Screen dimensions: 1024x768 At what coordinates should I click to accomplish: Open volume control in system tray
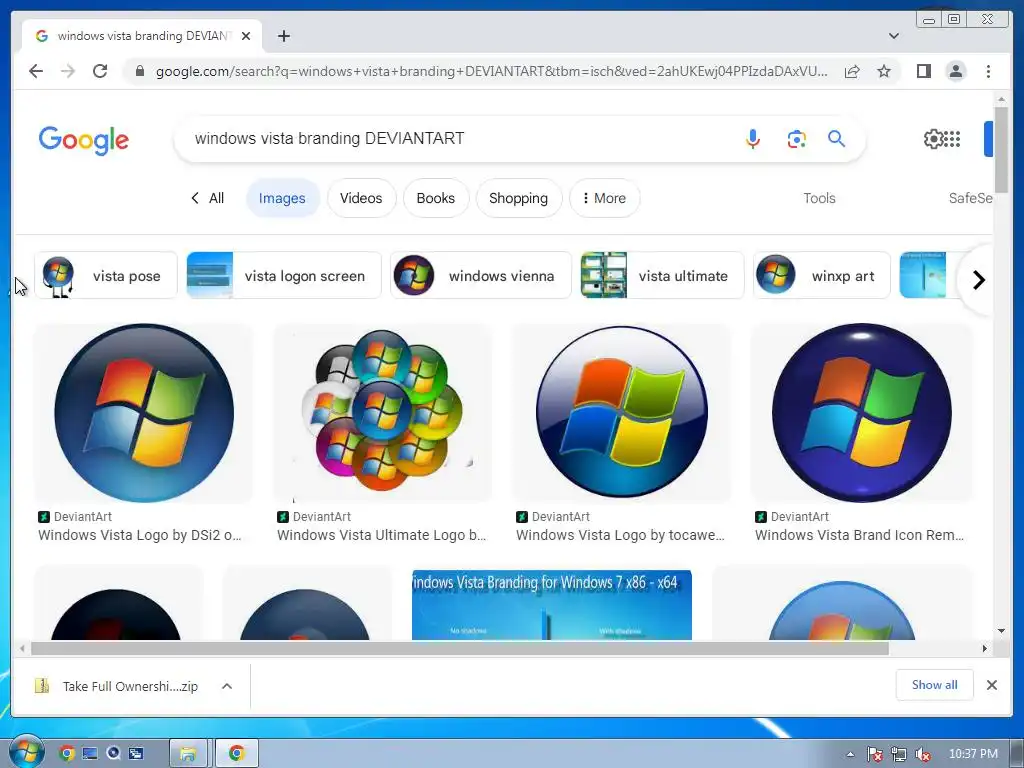923,754
